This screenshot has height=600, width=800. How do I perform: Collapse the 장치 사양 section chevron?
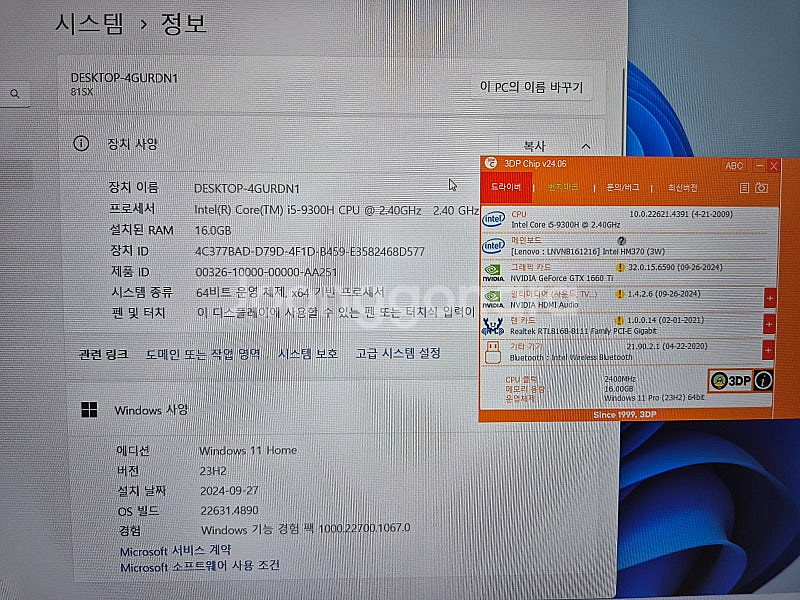pos(586,146)
